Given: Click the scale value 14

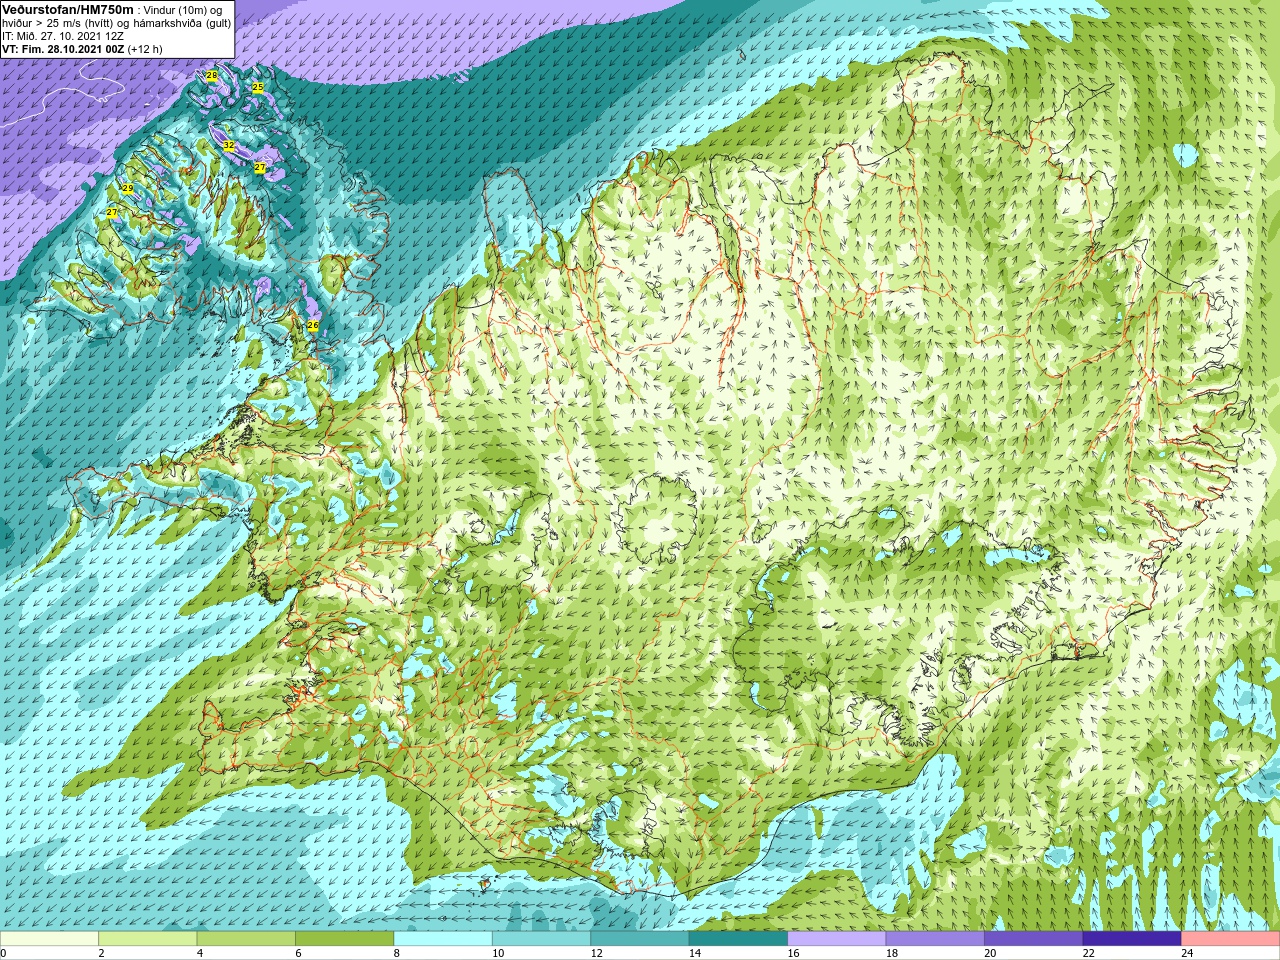Looking at the screenshot, I should (x=695, y=953).
